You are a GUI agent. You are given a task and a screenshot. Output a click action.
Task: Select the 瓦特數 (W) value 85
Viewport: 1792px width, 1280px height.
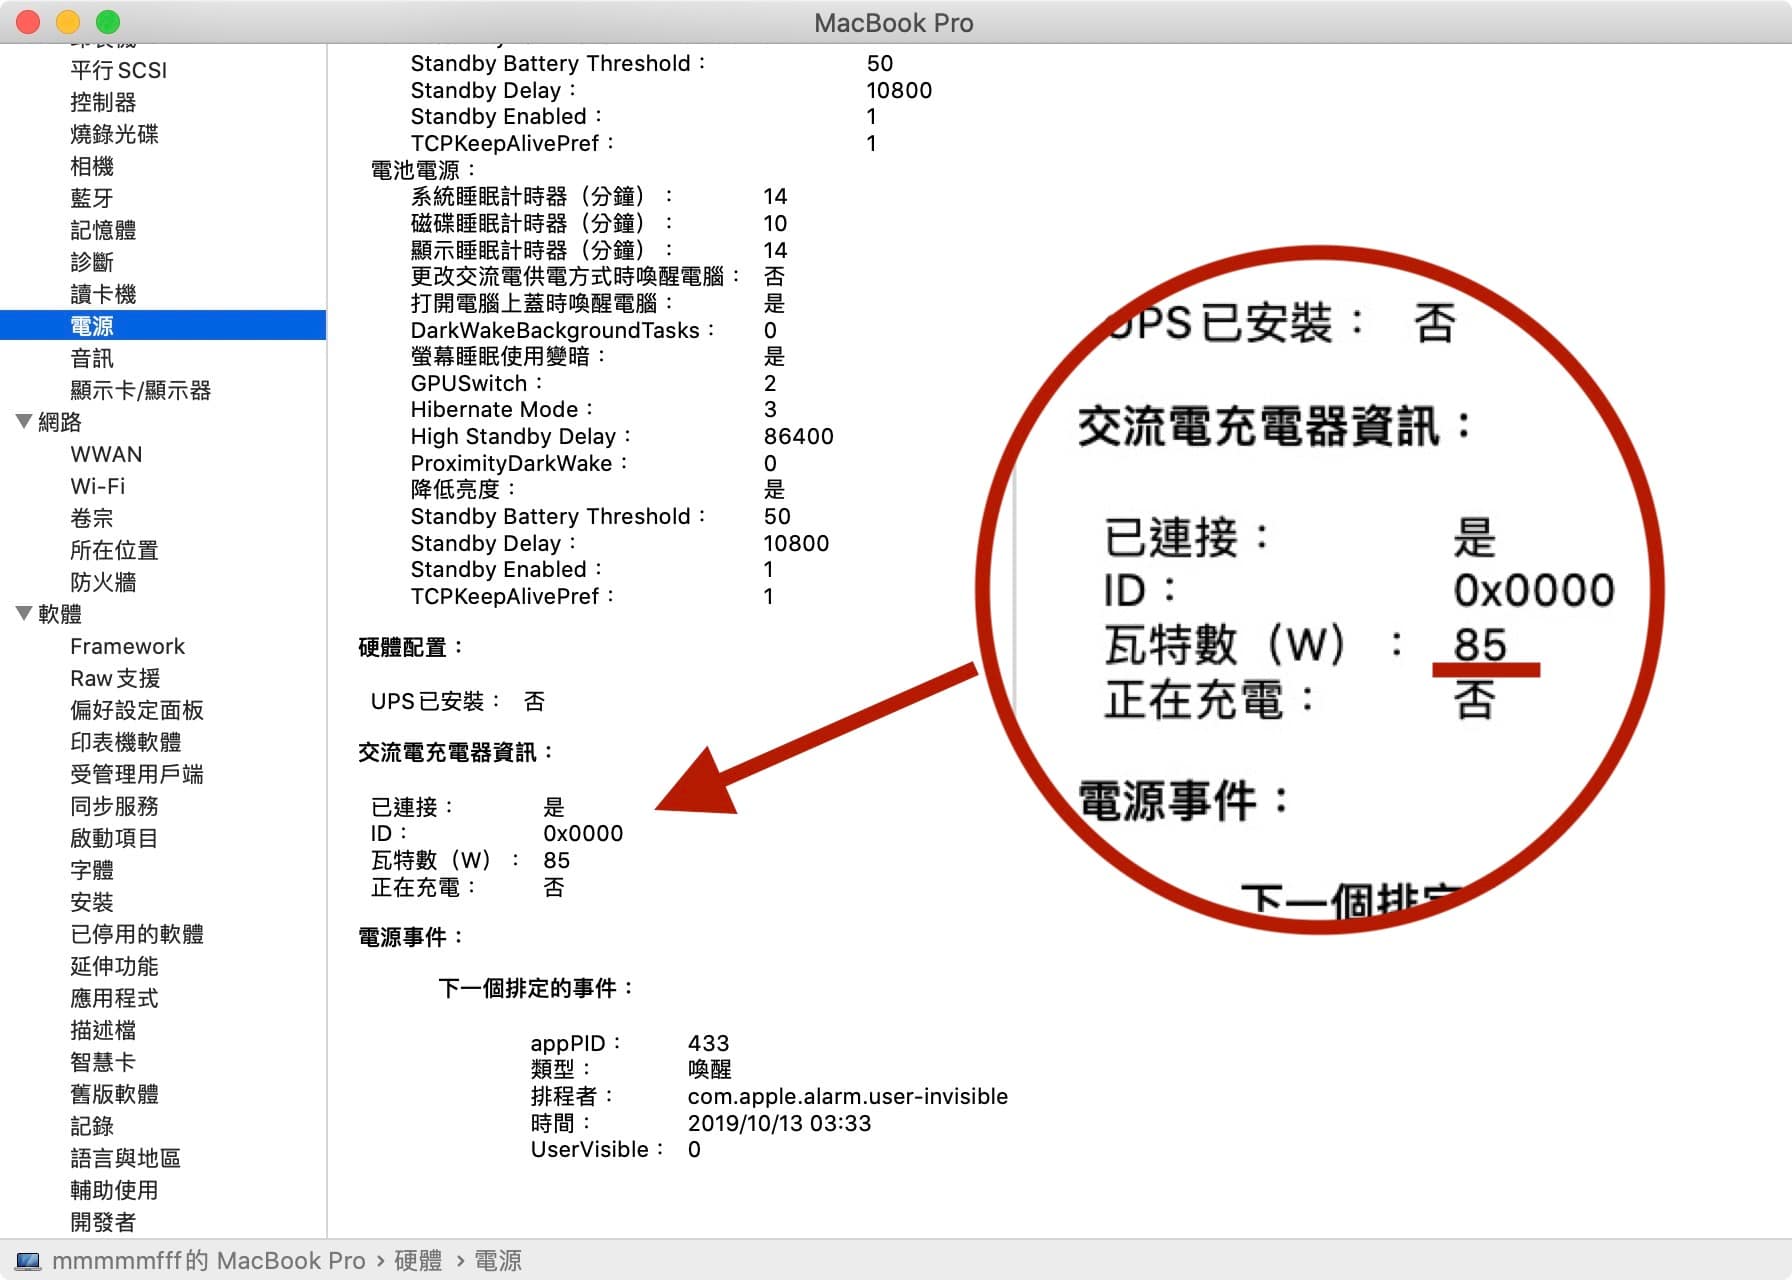(556, 860)
